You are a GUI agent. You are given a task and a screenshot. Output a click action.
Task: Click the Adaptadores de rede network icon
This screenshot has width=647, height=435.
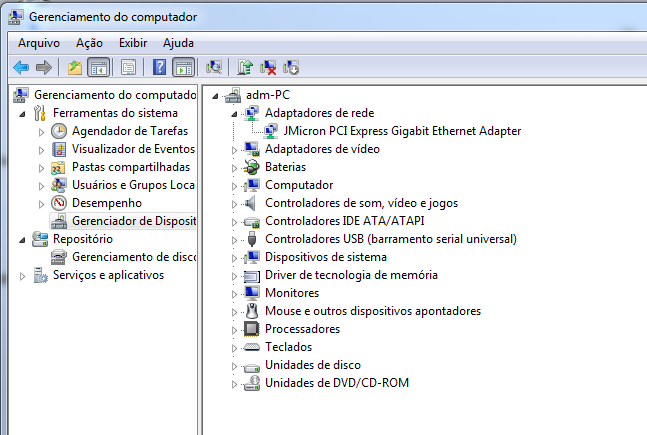252,113
